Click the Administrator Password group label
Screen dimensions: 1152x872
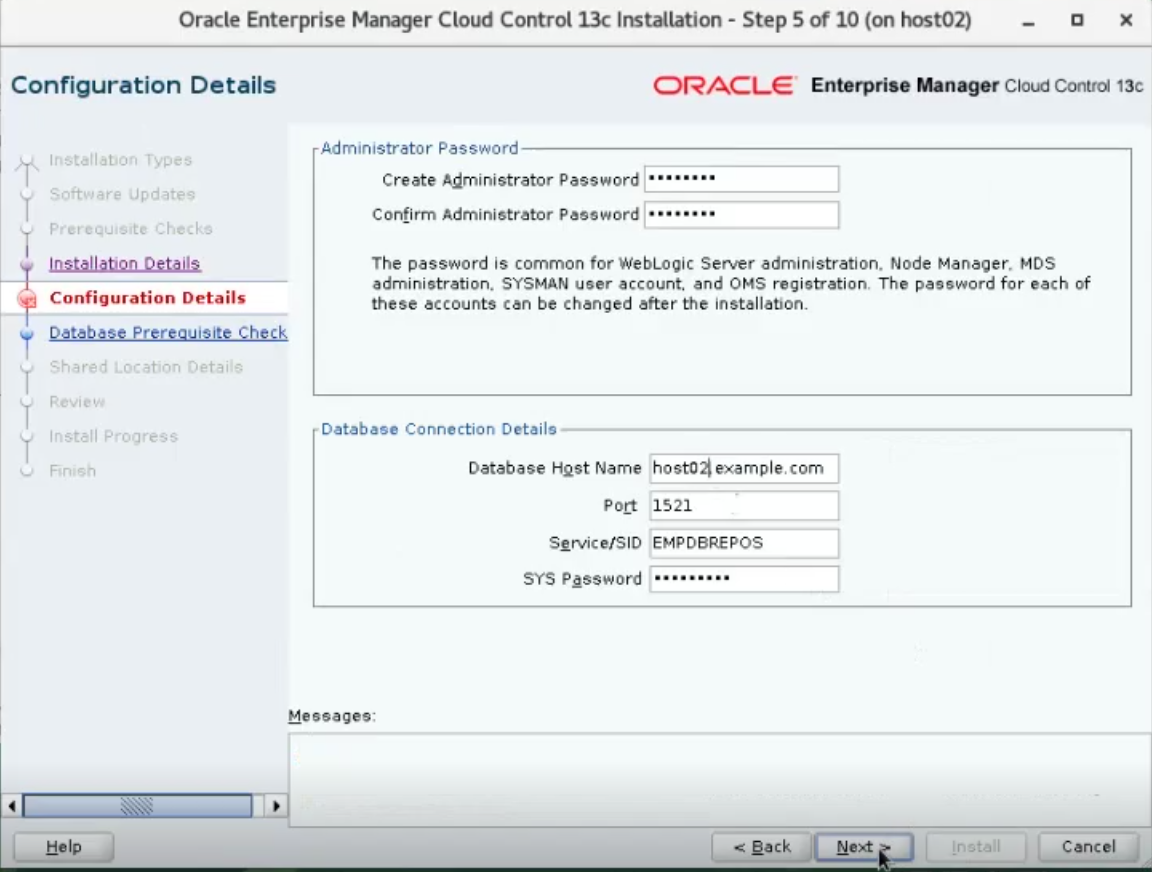420,148
